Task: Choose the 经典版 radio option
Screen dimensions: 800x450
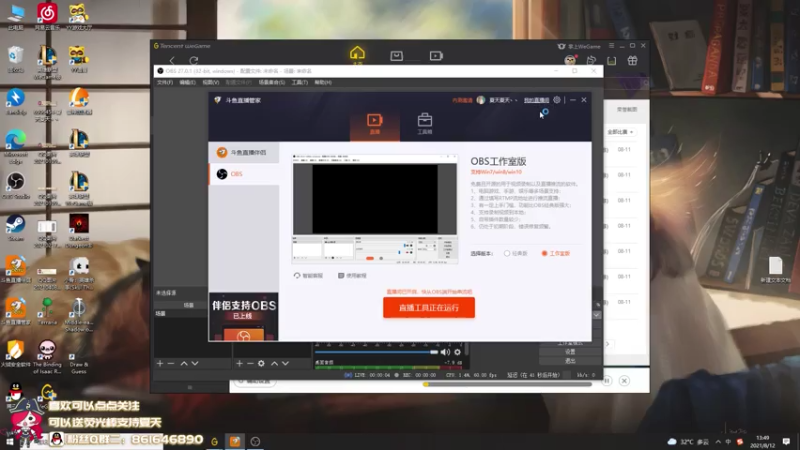Action: click(515, 254)
